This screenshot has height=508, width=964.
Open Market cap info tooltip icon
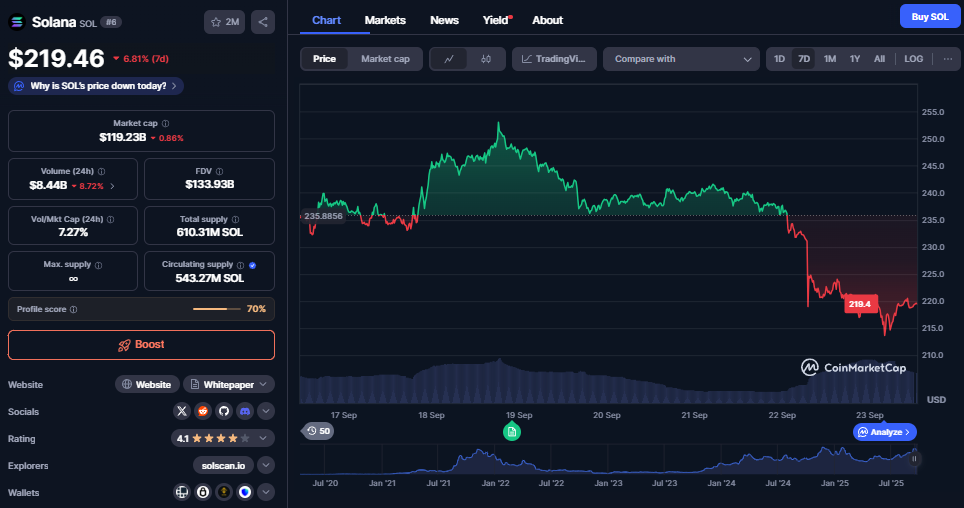[x=165, y=124]
